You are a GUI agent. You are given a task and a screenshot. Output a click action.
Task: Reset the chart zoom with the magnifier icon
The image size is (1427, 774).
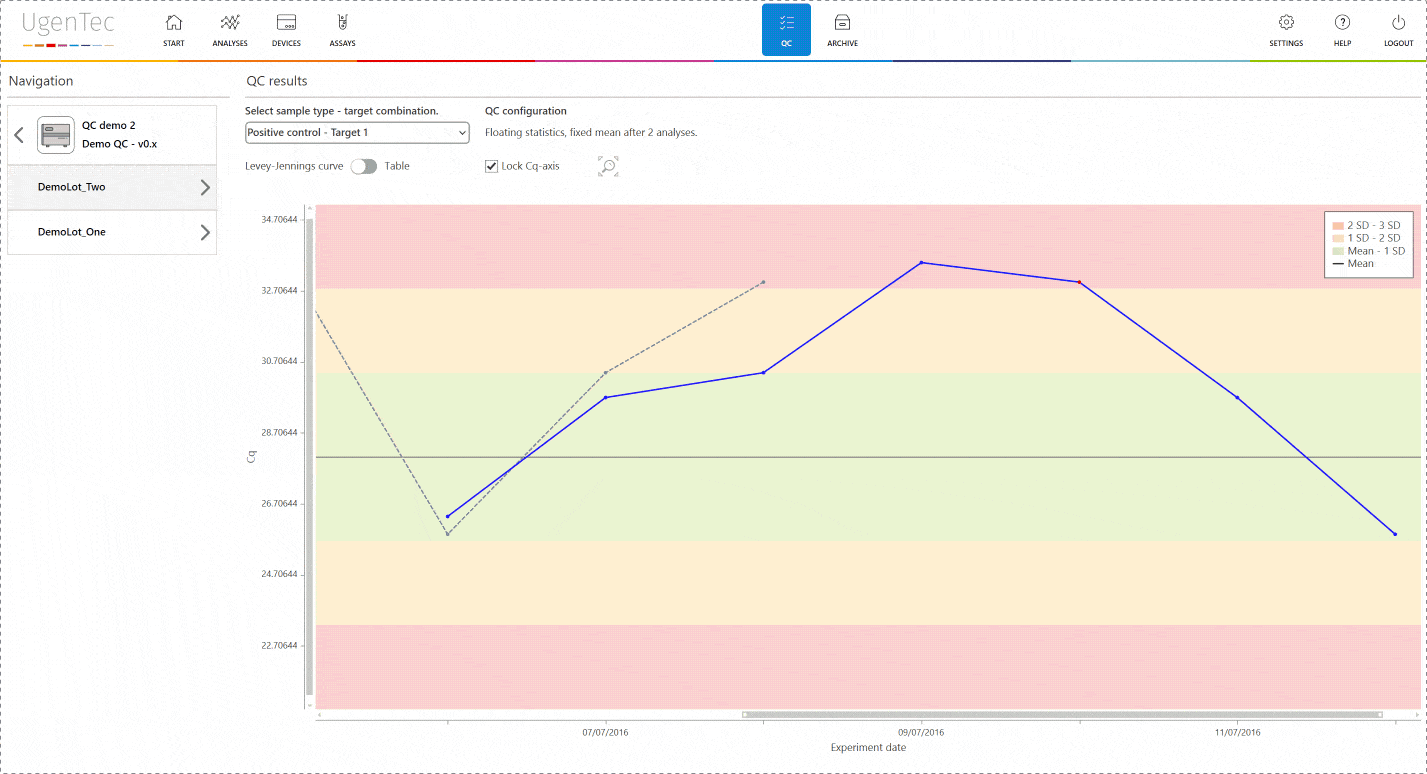(x=608, y=166)
